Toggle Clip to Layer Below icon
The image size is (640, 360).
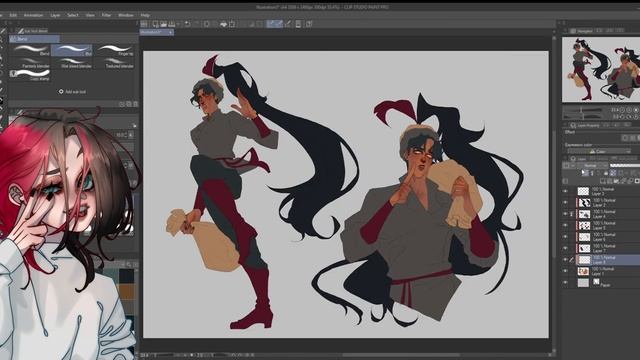pos(585,173)
